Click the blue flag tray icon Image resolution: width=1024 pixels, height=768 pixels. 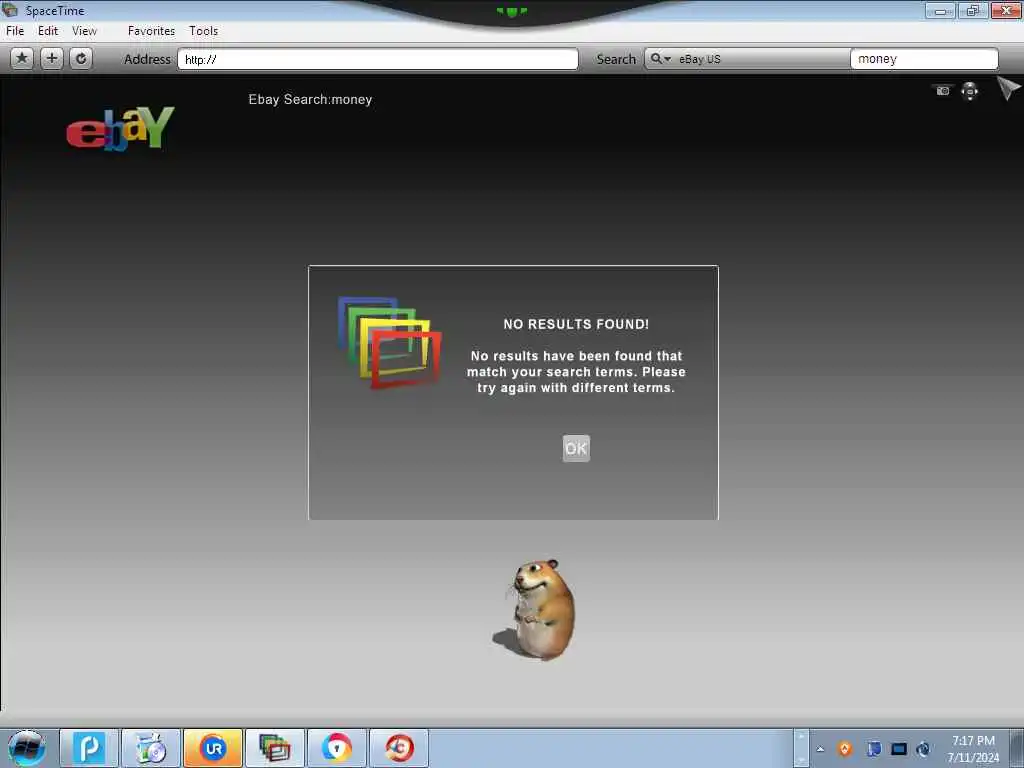point(873,749)
